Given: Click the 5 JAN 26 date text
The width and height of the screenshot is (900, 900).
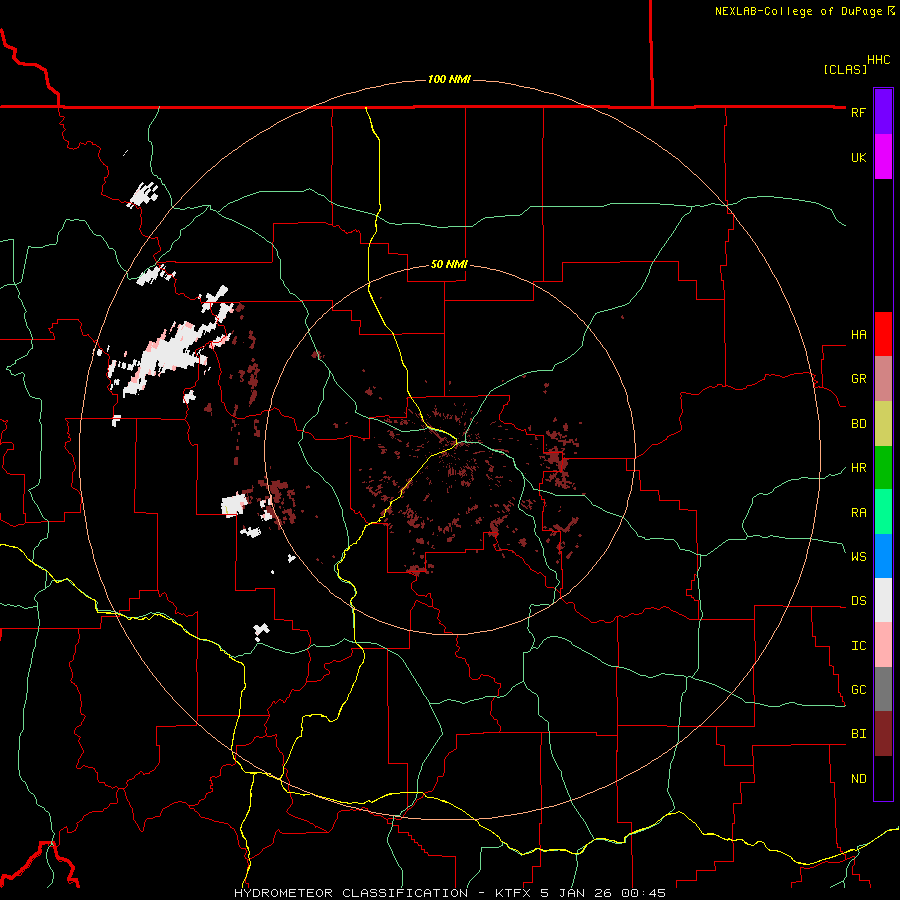Looking at the screenshot, I should click(577, 893).
